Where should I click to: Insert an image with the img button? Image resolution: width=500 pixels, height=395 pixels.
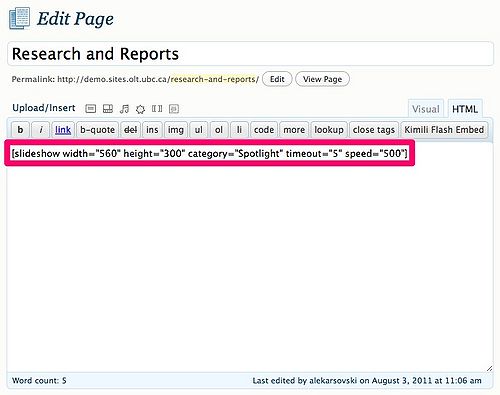[176, 129]
